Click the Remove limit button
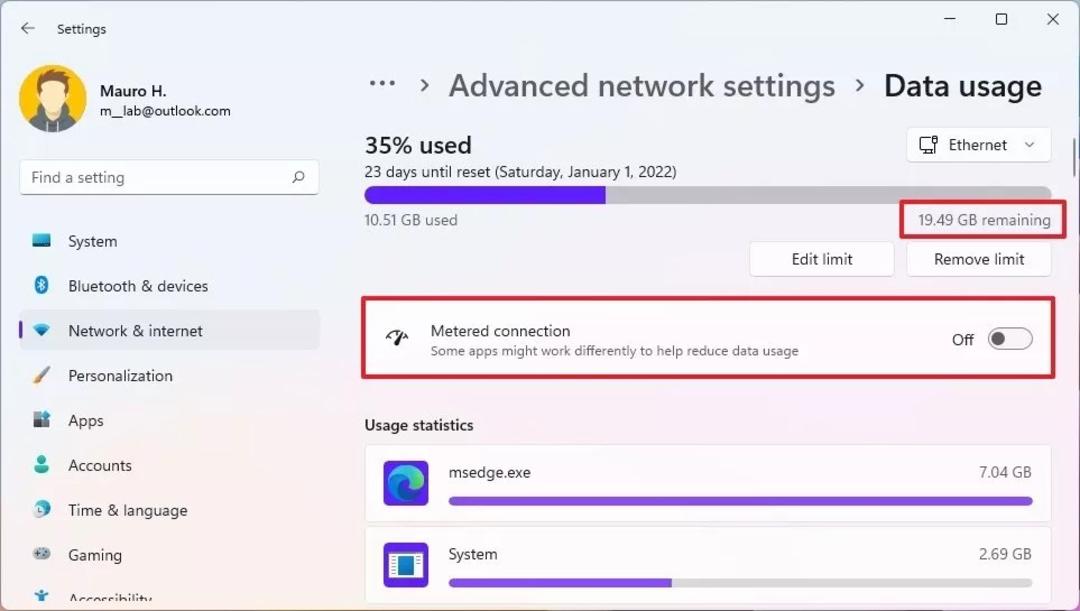1080x611 pixels. click(x=979, y=259)
